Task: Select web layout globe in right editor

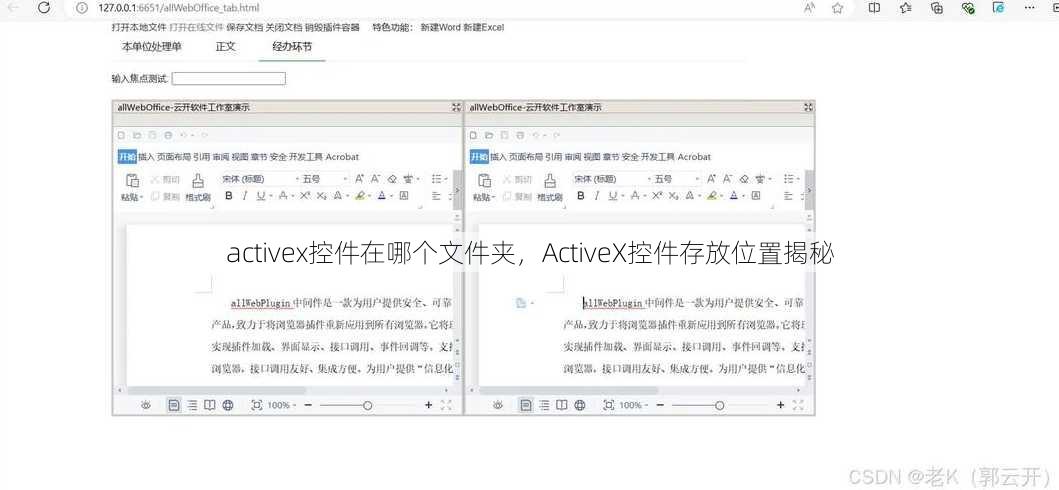Action: coord(580,405)
